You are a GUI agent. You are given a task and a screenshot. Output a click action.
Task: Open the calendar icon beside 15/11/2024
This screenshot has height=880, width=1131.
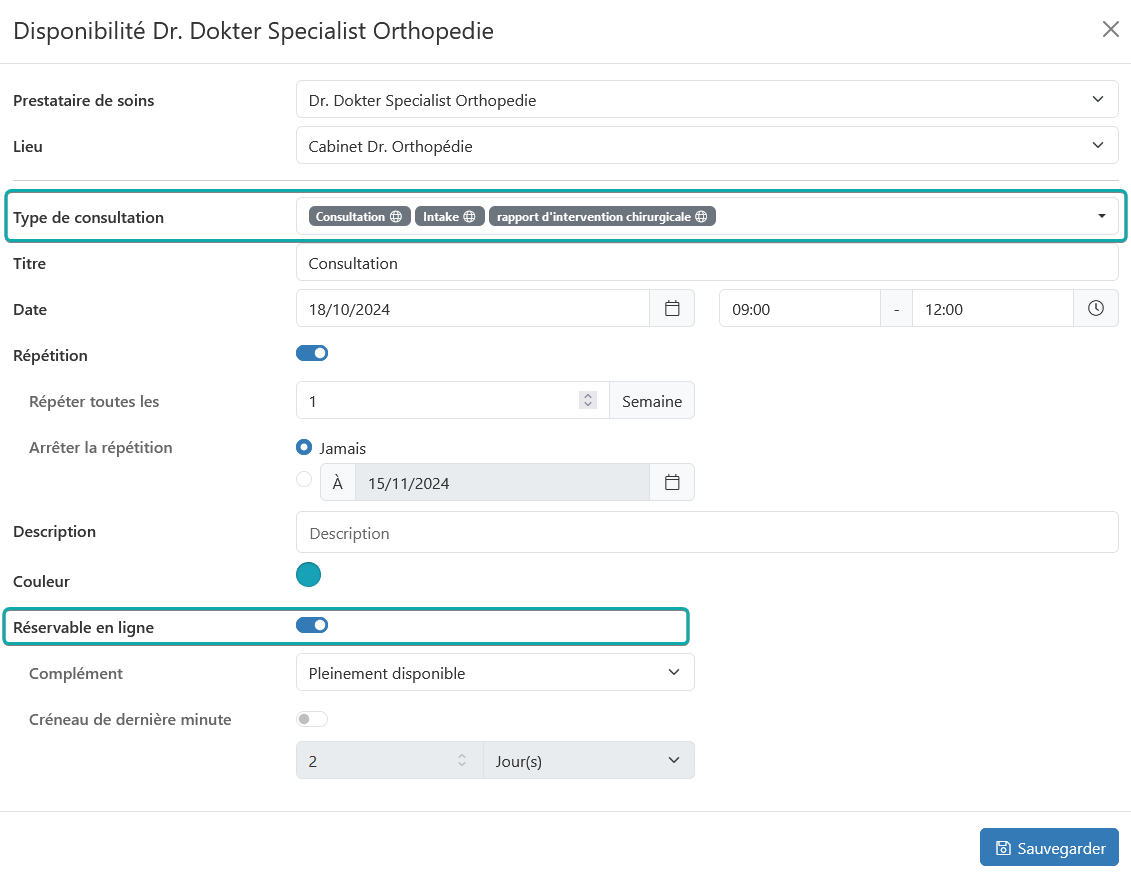coord(672,483)
